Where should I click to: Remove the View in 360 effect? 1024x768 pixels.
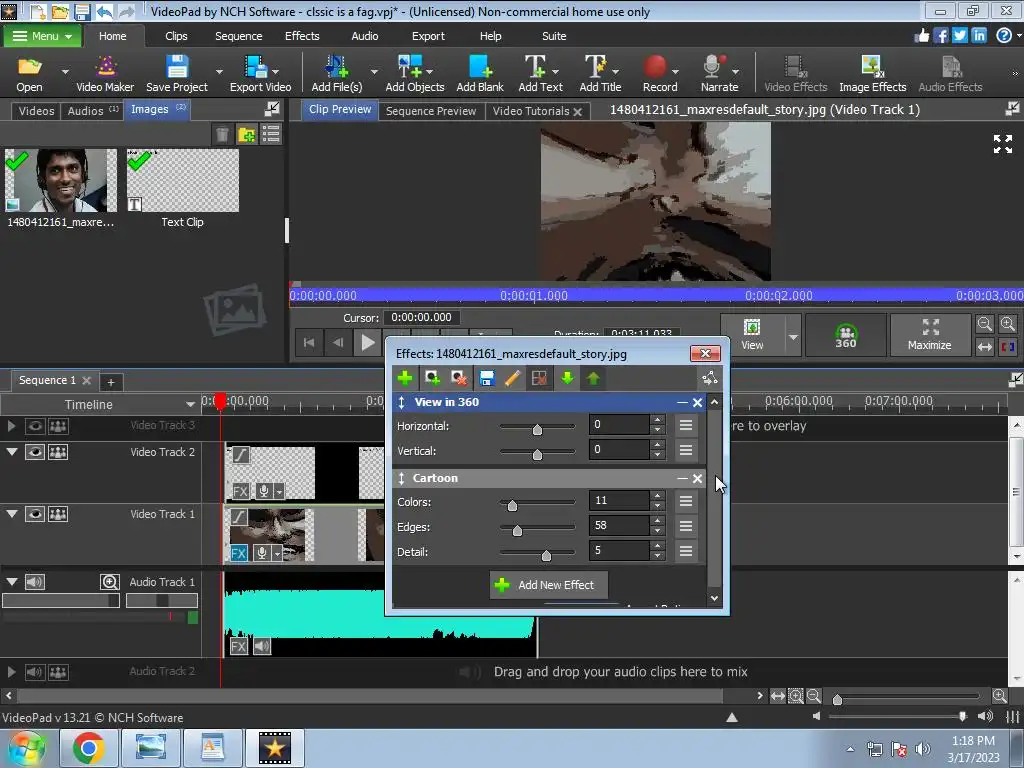(697, 403)
